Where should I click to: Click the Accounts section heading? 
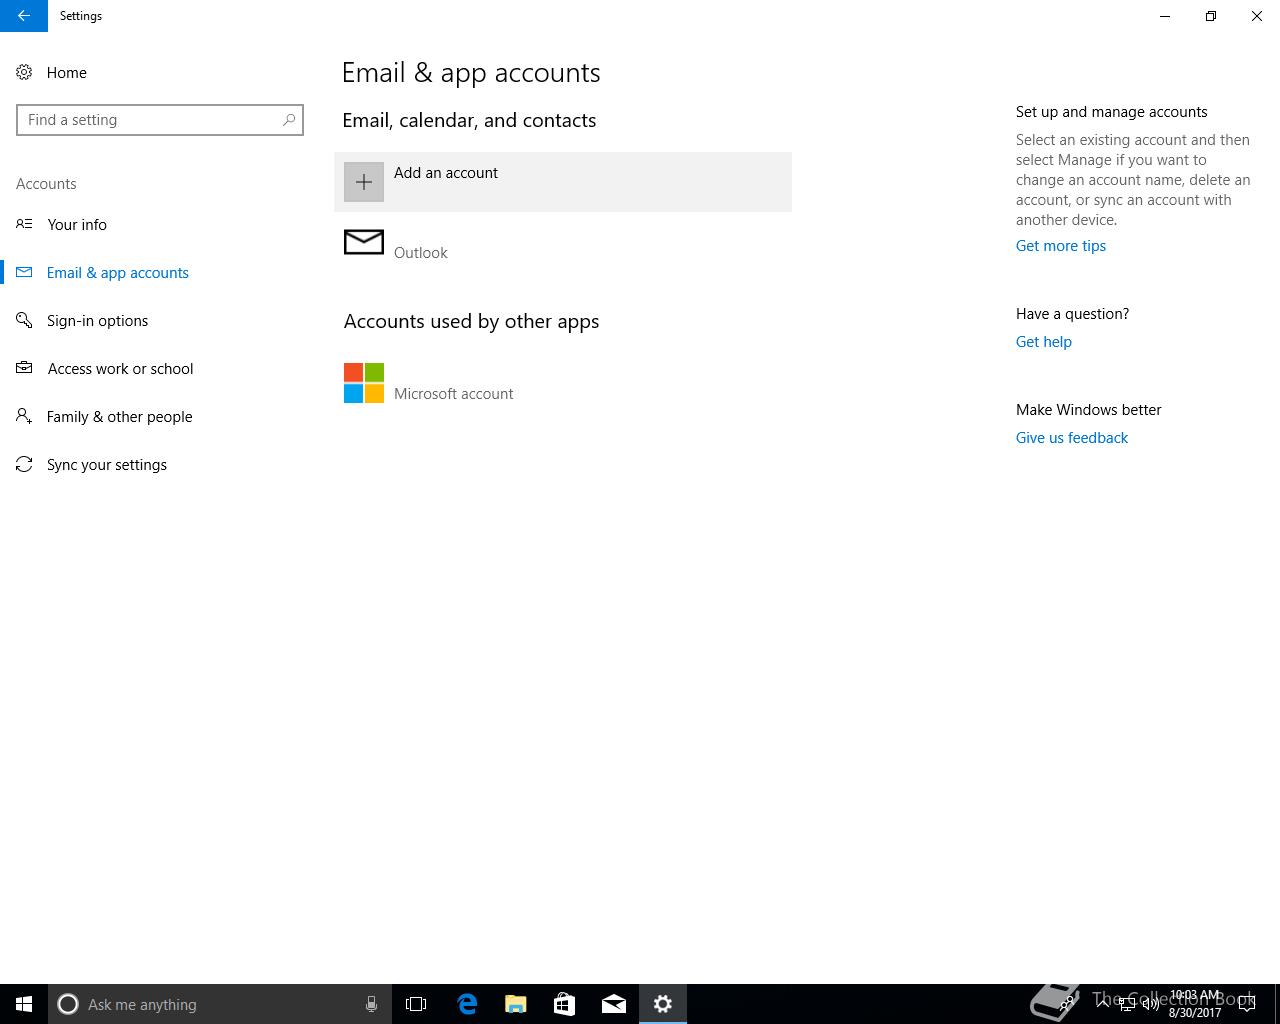pyautogui.click(x=46, y=184)
